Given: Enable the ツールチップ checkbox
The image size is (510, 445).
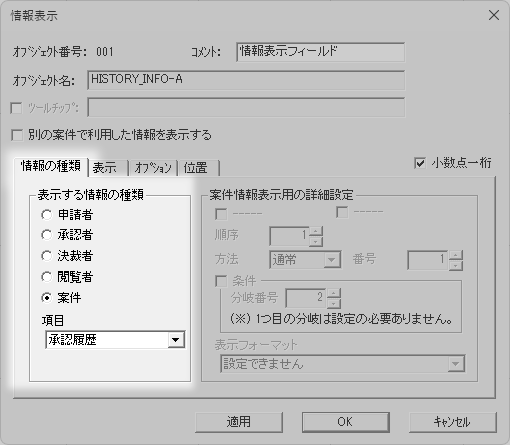Looking at the screenshot, I should 16,108.
